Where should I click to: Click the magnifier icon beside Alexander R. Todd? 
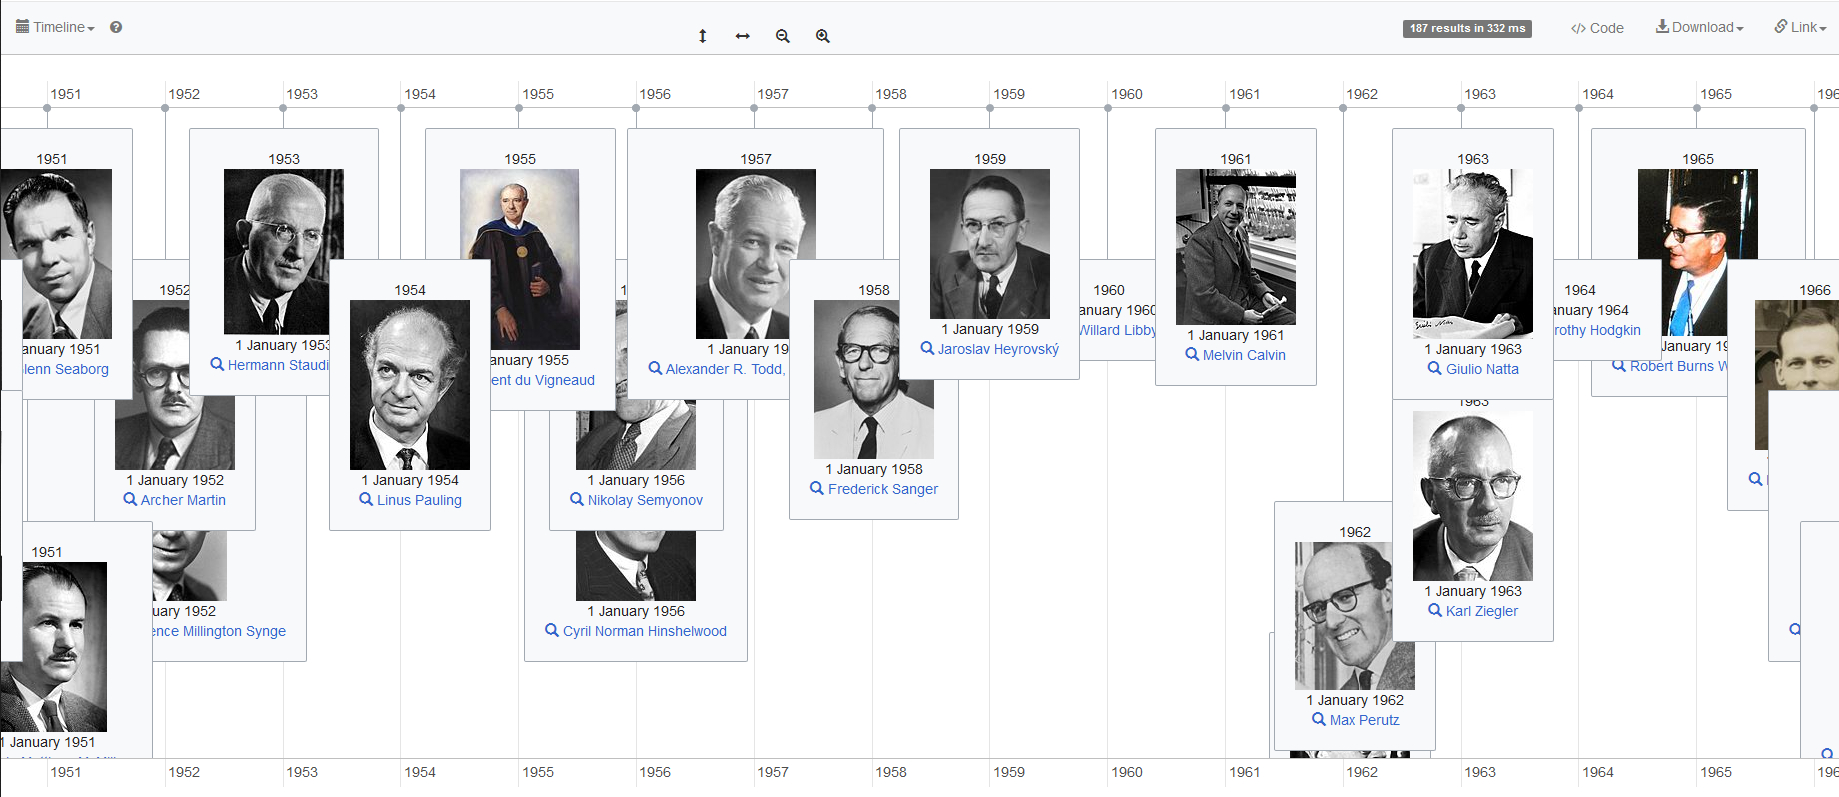(655, 368)
